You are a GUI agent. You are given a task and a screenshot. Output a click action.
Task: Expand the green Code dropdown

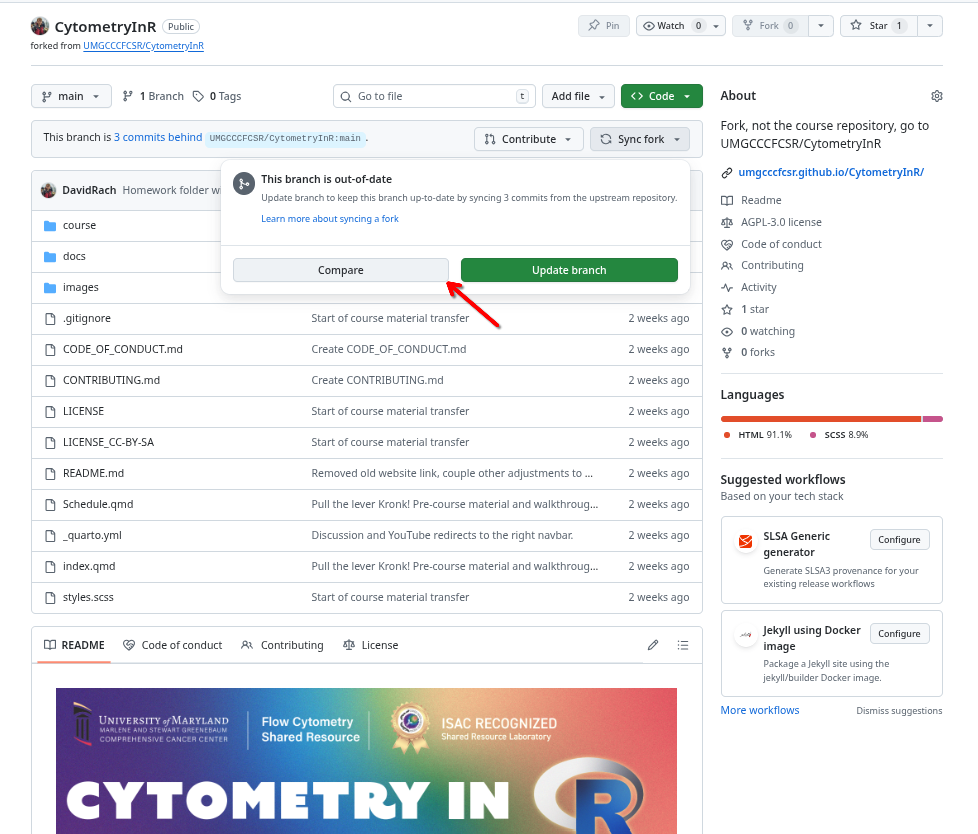point(661,96)
